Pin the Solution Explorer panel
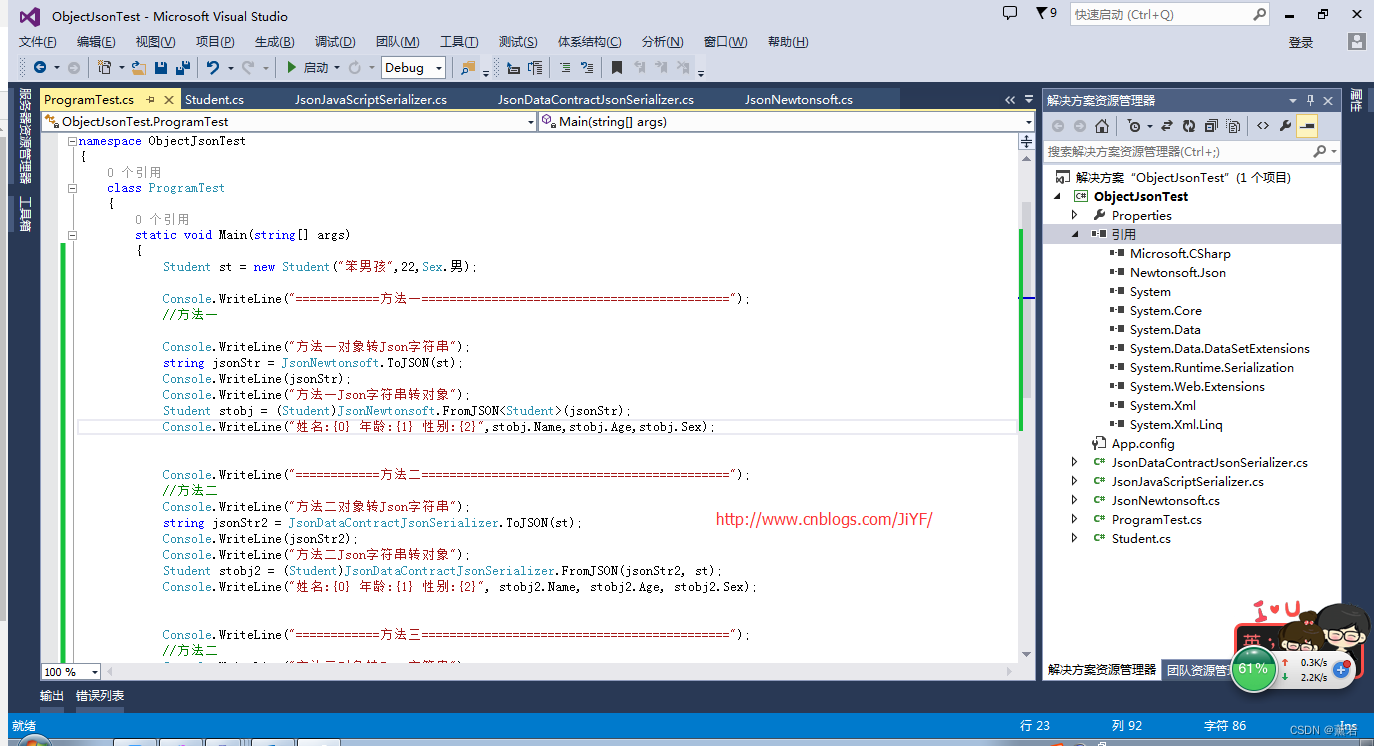The height and width of the screenshot is (746, 1374). 1311,100
